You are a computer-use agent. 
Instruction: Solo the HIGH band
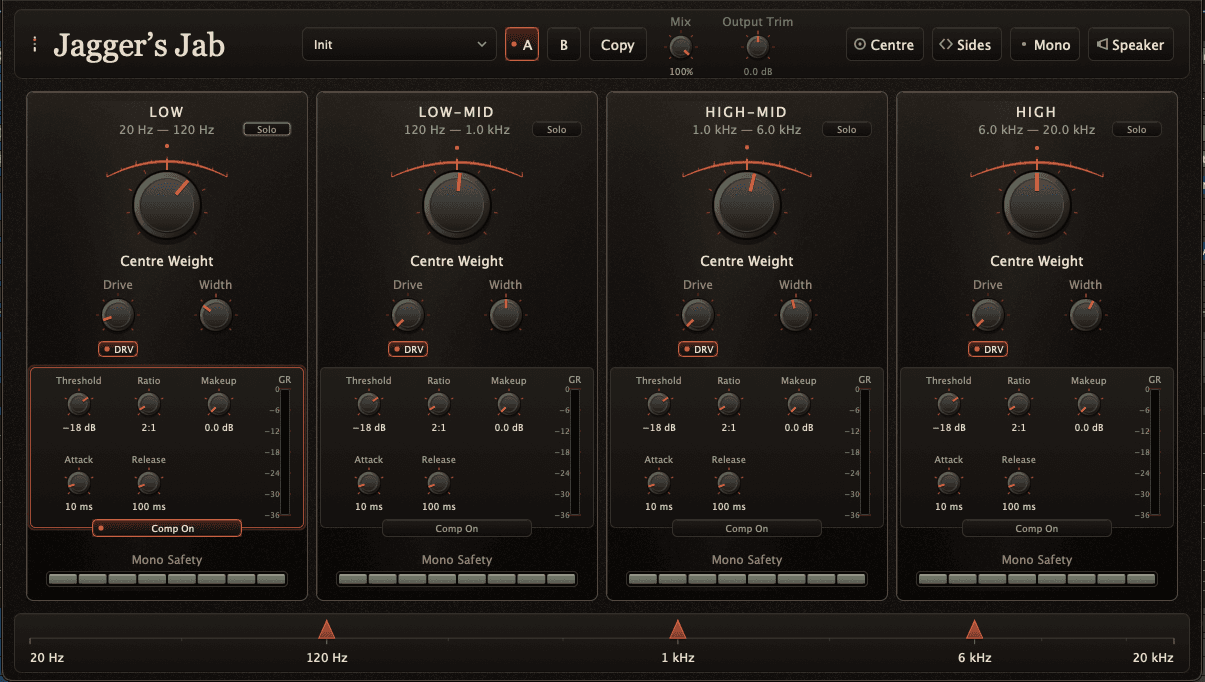click(1137, 129)
